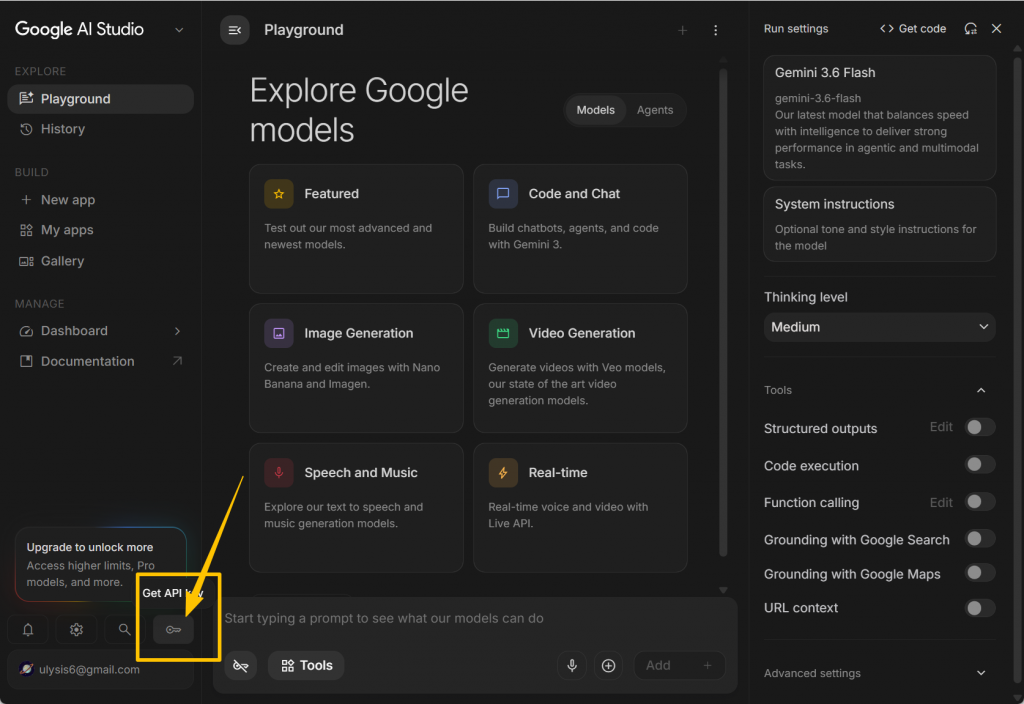Open ulysis6@gmail.com account menu
The image size is (1024, 704).
(x=101, y=669)
